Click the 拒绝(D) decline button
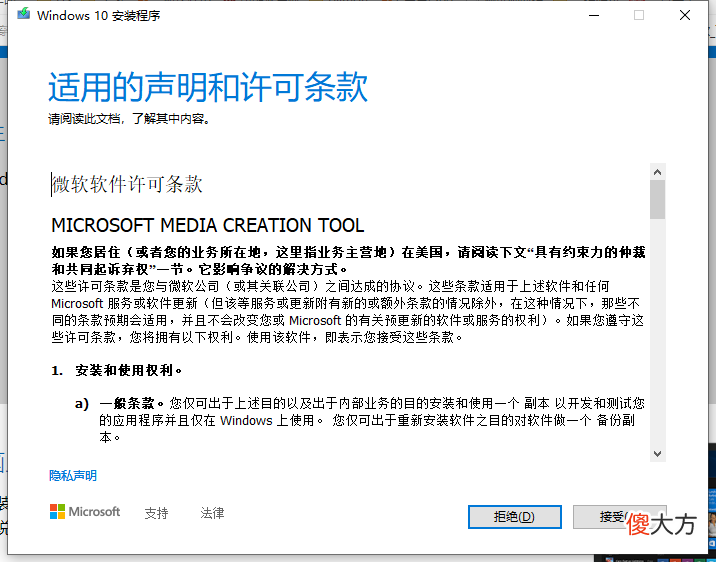Image resolution: width=716 pixels, height=562 pixels. click(x=515, y=517)
